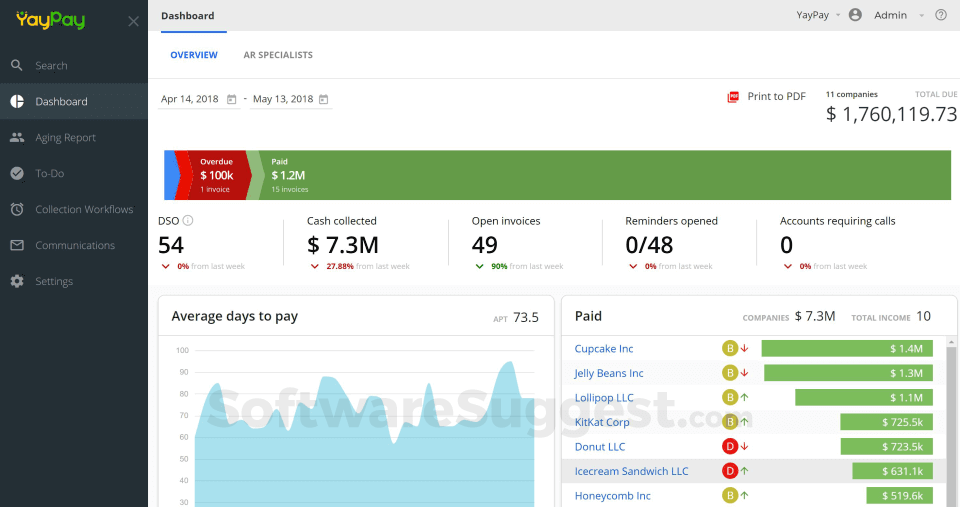Click the help question mark icon

point(940,15)
